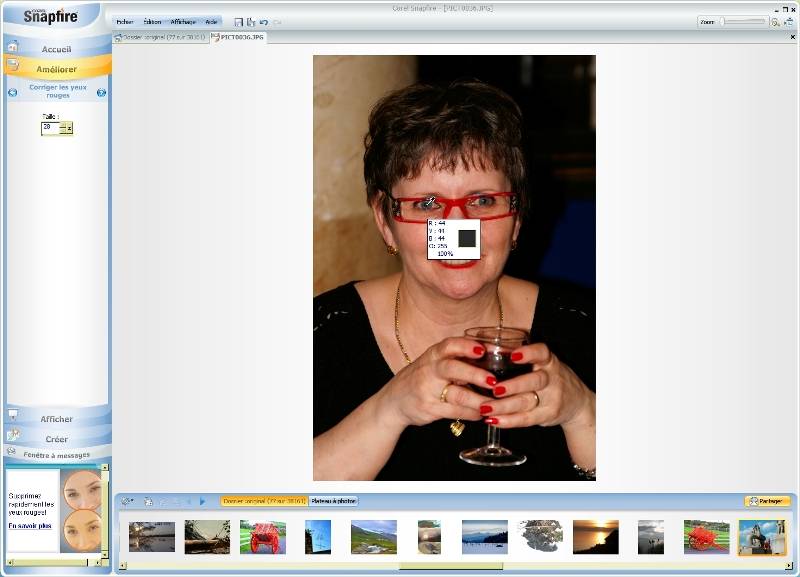800x577 pixels.
Task: Open the Taille size dropdown arrow
Action: coord(69,128)
